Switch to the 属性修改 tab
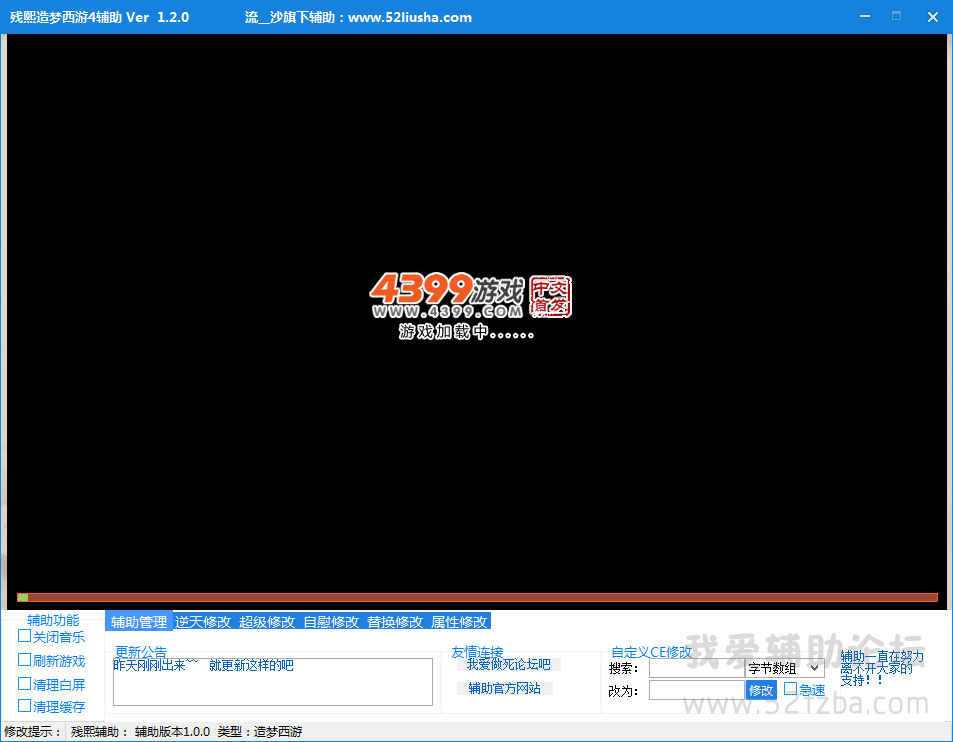 459,622
